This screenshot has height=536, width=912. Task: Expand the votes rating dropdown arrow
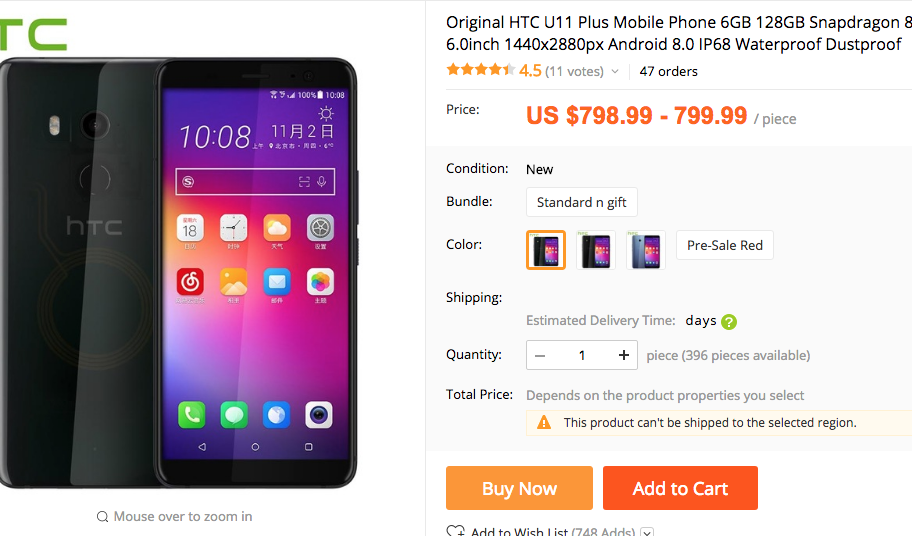pos(615,72)
